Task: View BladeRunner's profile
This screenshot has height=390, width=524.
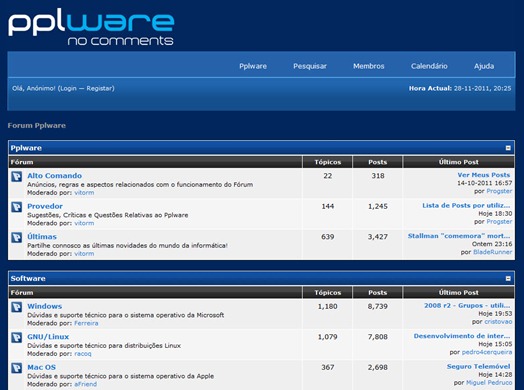Action: [x=493, y=252]
